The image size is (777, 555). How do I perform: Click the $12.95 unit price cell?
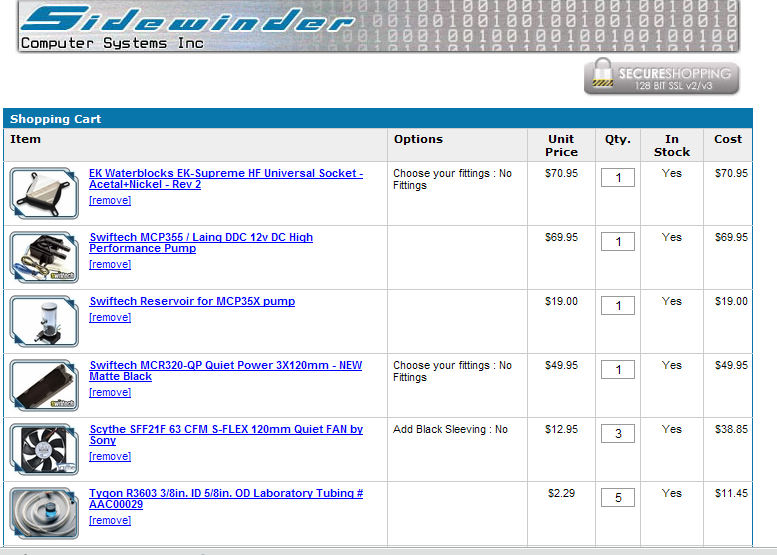coord(561,429)
